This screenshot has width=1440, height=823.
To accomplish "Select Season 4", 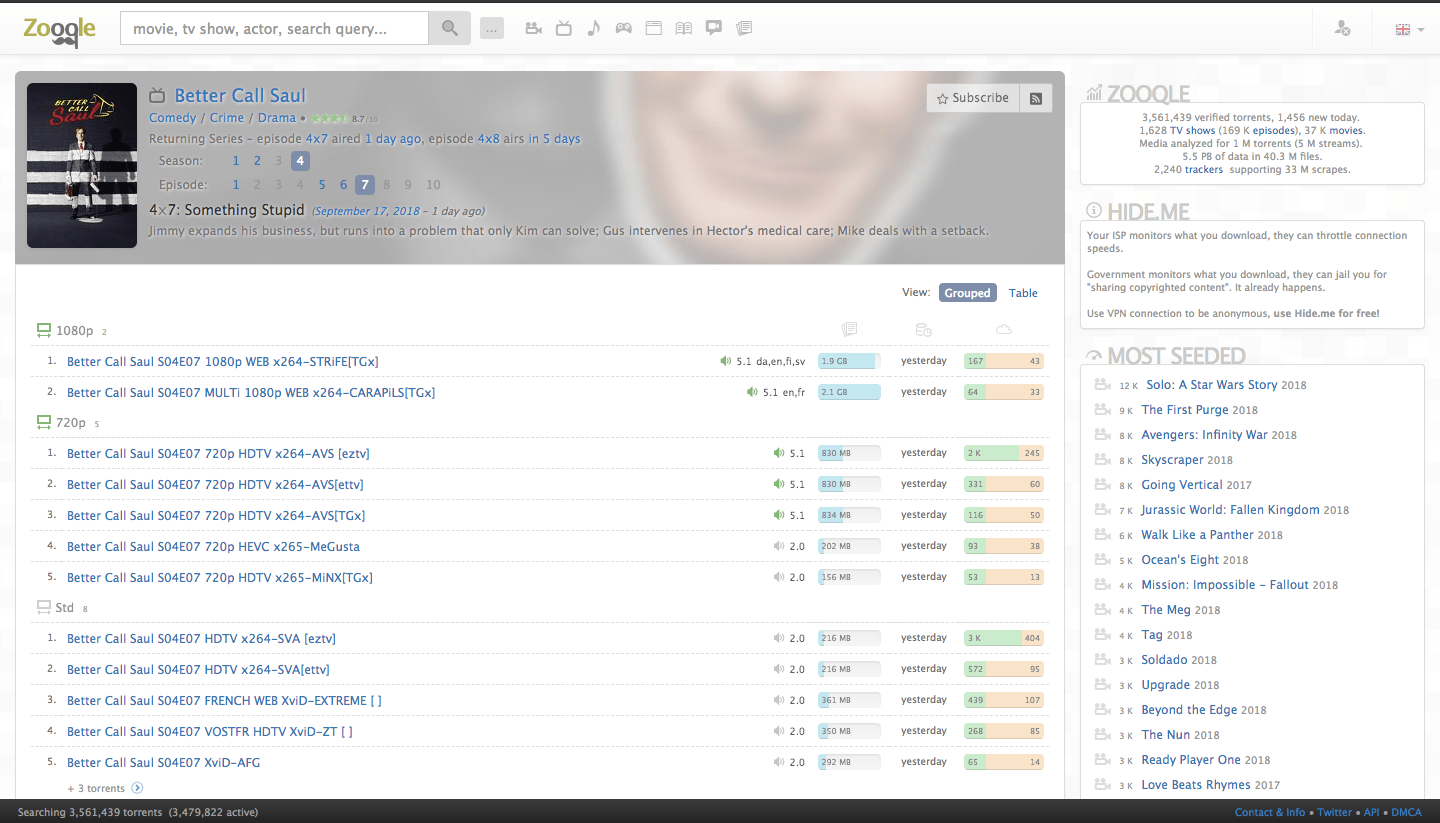I will [300, 161].
